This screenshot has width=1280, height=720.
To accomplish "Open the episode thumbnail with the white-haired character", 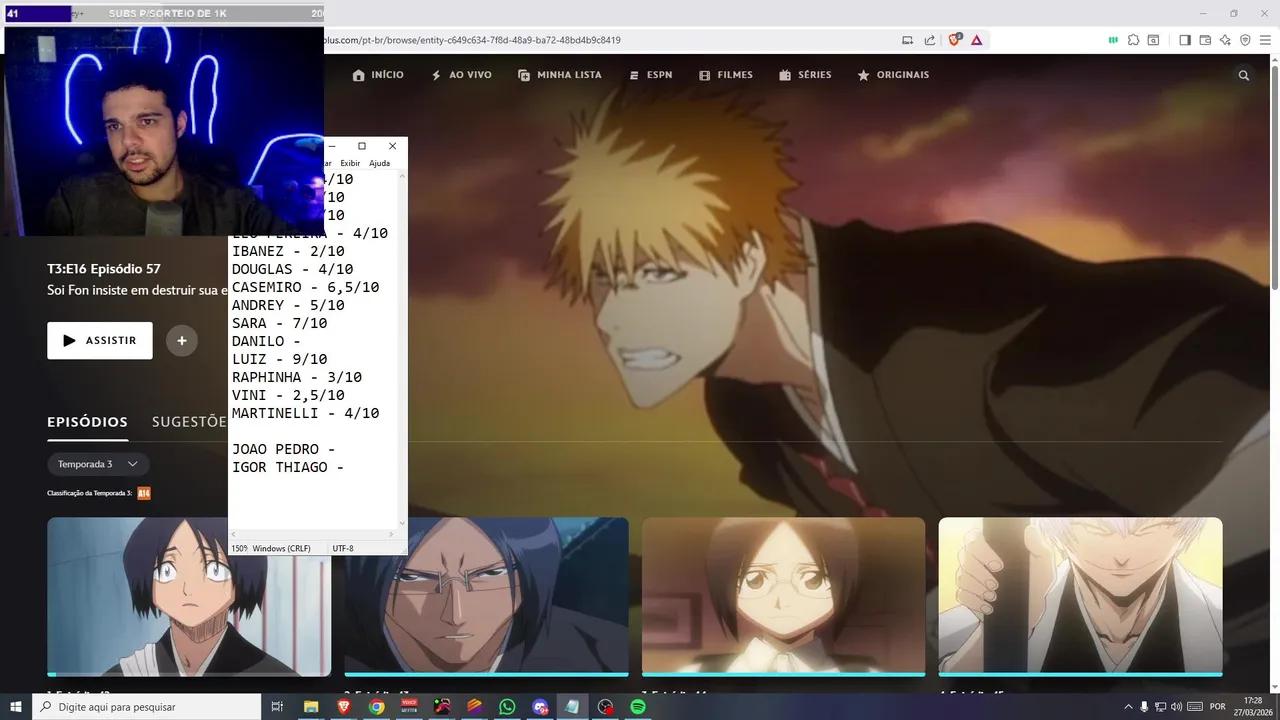I will [1080, 595].
